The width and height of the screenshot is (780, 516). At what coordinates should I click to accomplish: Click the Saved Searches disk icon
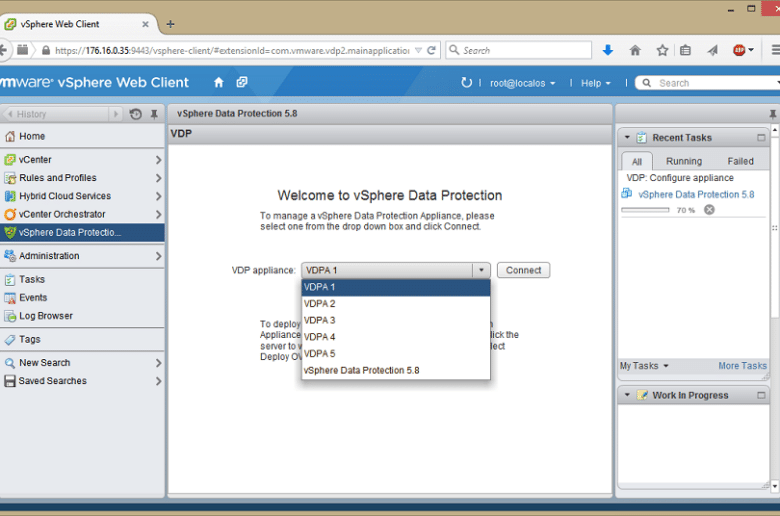pyautogui.click(x=10, y=381)
